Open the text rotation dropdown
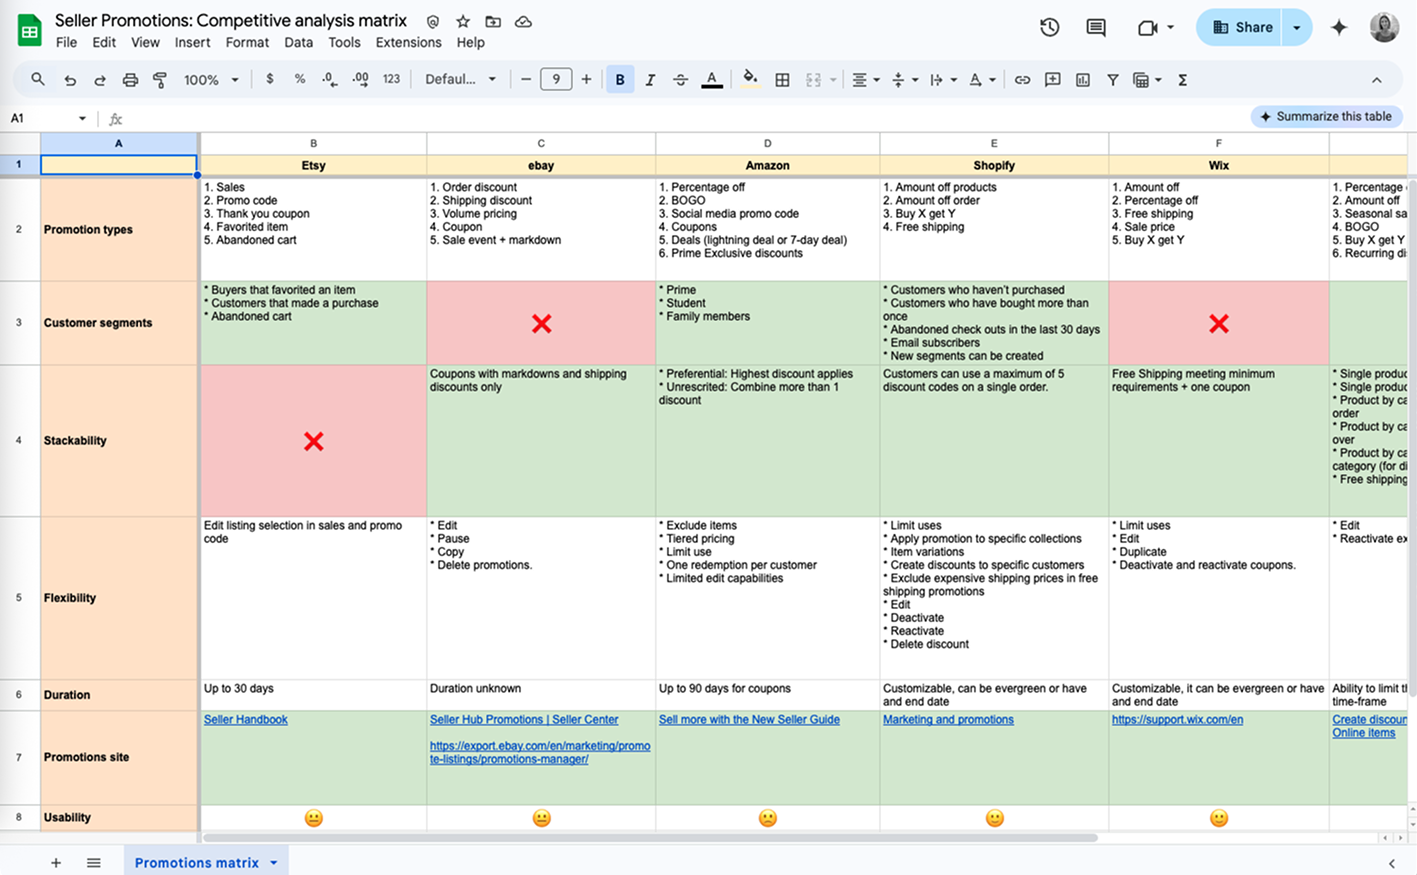Image resolution: width=1417 pixels, height=875 pixels. pos(981,80)
